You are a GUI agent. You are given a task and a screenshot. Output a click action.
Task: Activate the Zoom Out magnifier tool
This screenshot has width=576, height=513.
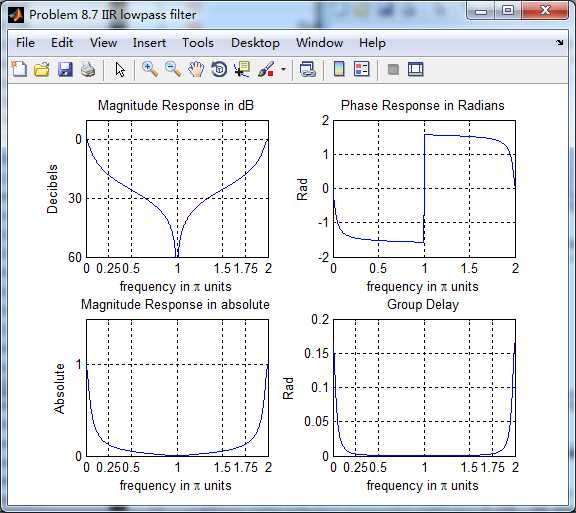(x=173, y=69)
